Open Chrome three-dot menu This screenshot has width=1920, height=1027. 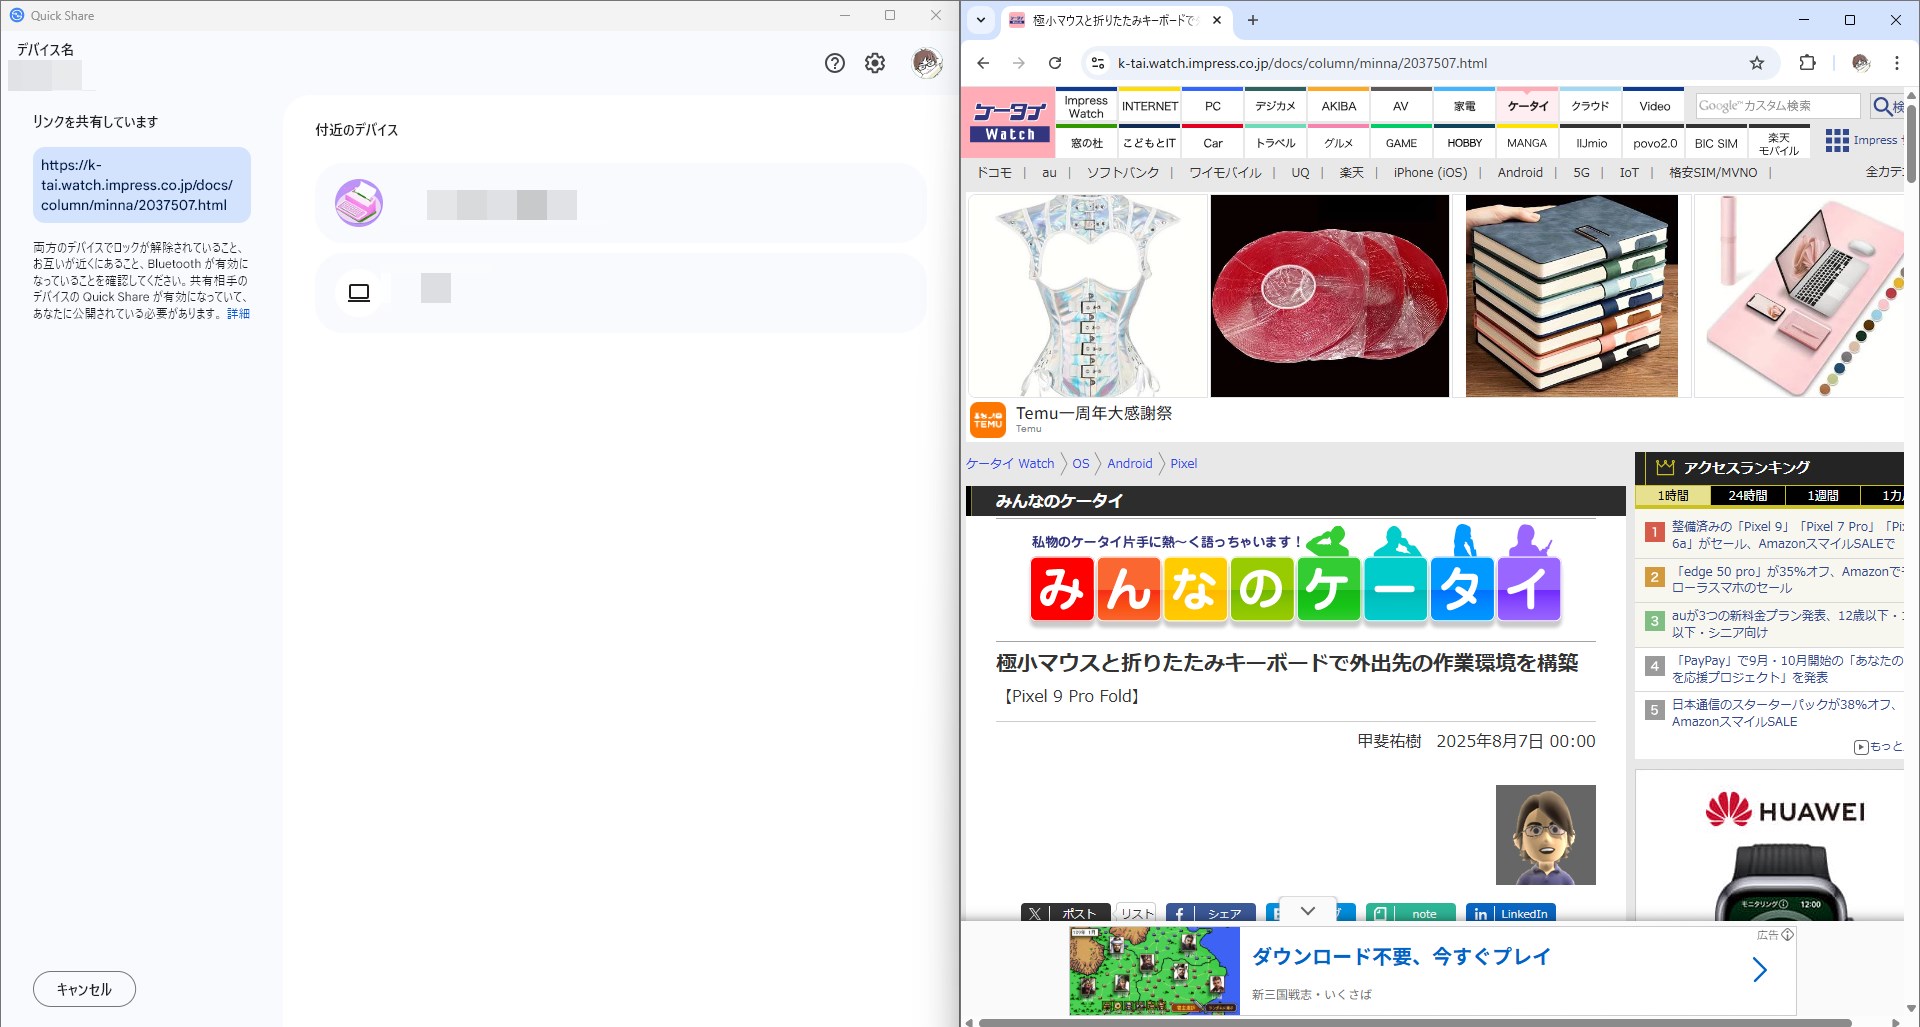[x=1896, y=63]
